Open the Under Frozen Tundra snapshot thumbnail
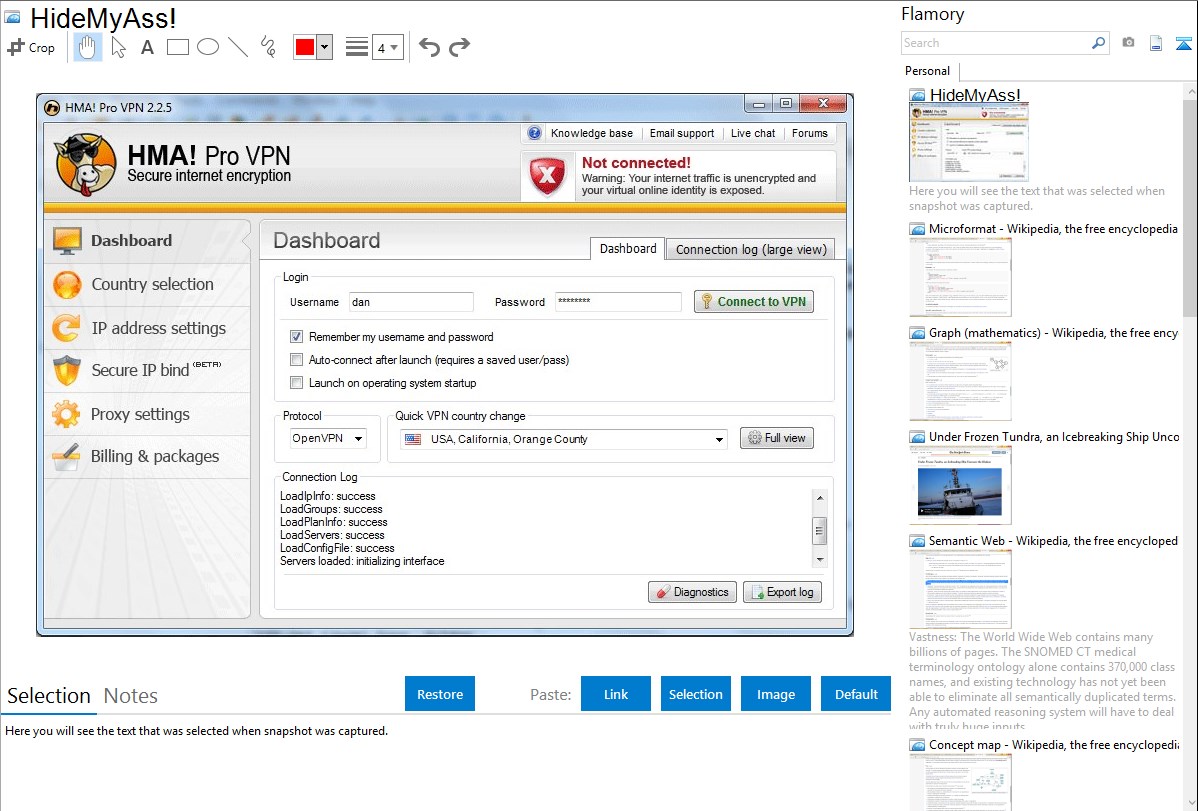This screenshot has height=811, width=1198. [960, 485]
